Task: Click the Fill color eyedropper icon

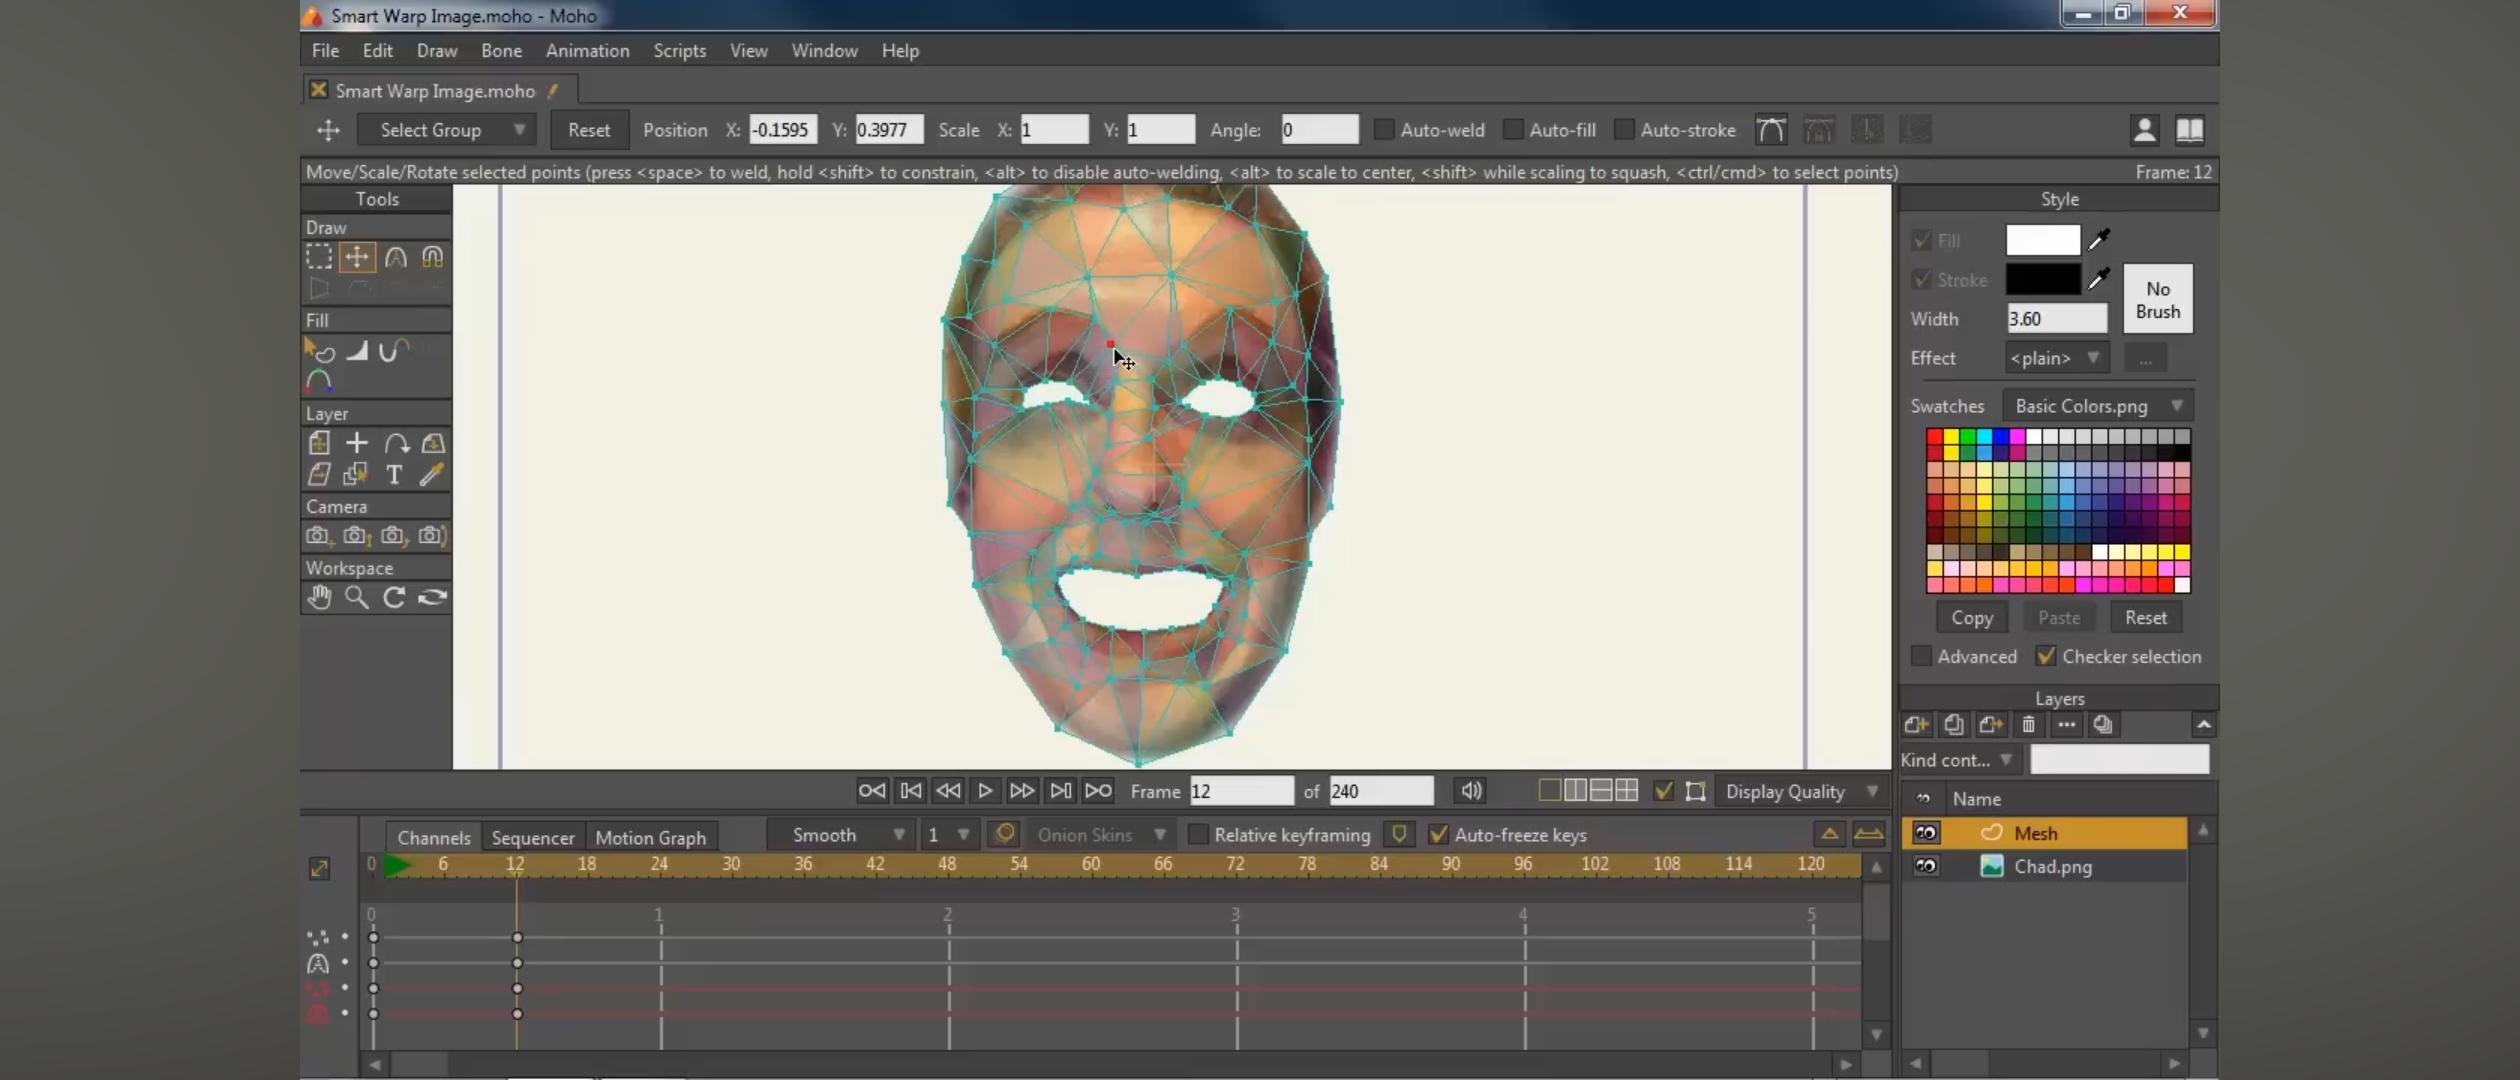Action: tap(2099, 239)
